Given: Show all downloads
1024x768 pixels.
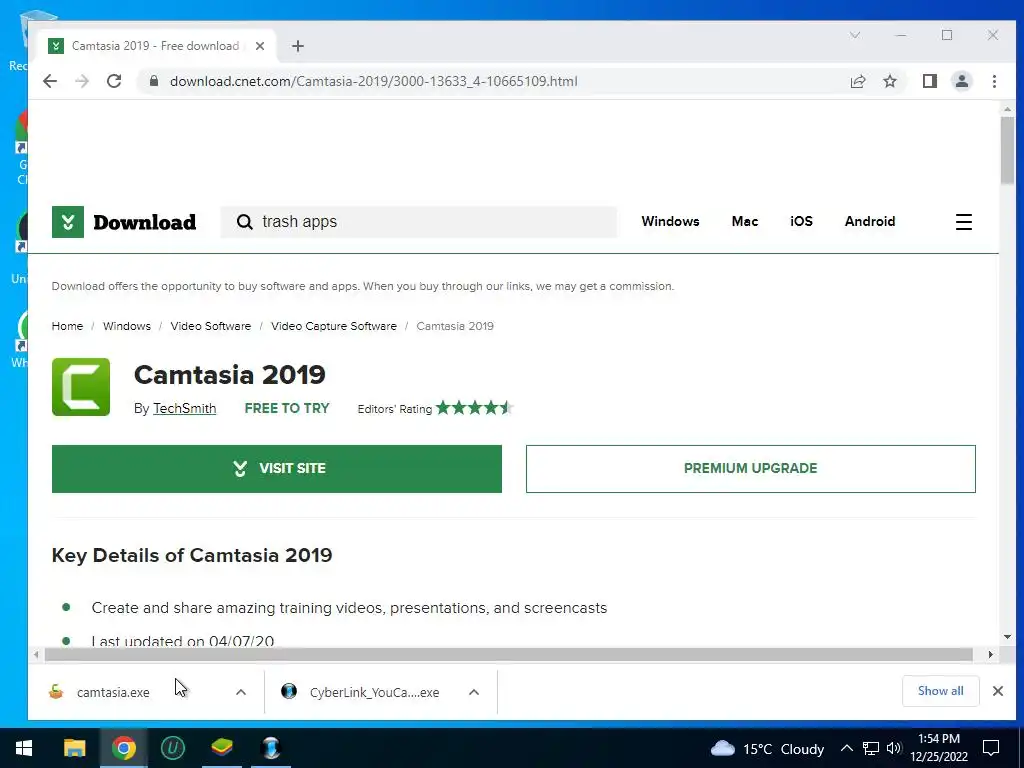Looking at the screenshot, I should coord(940,691).
